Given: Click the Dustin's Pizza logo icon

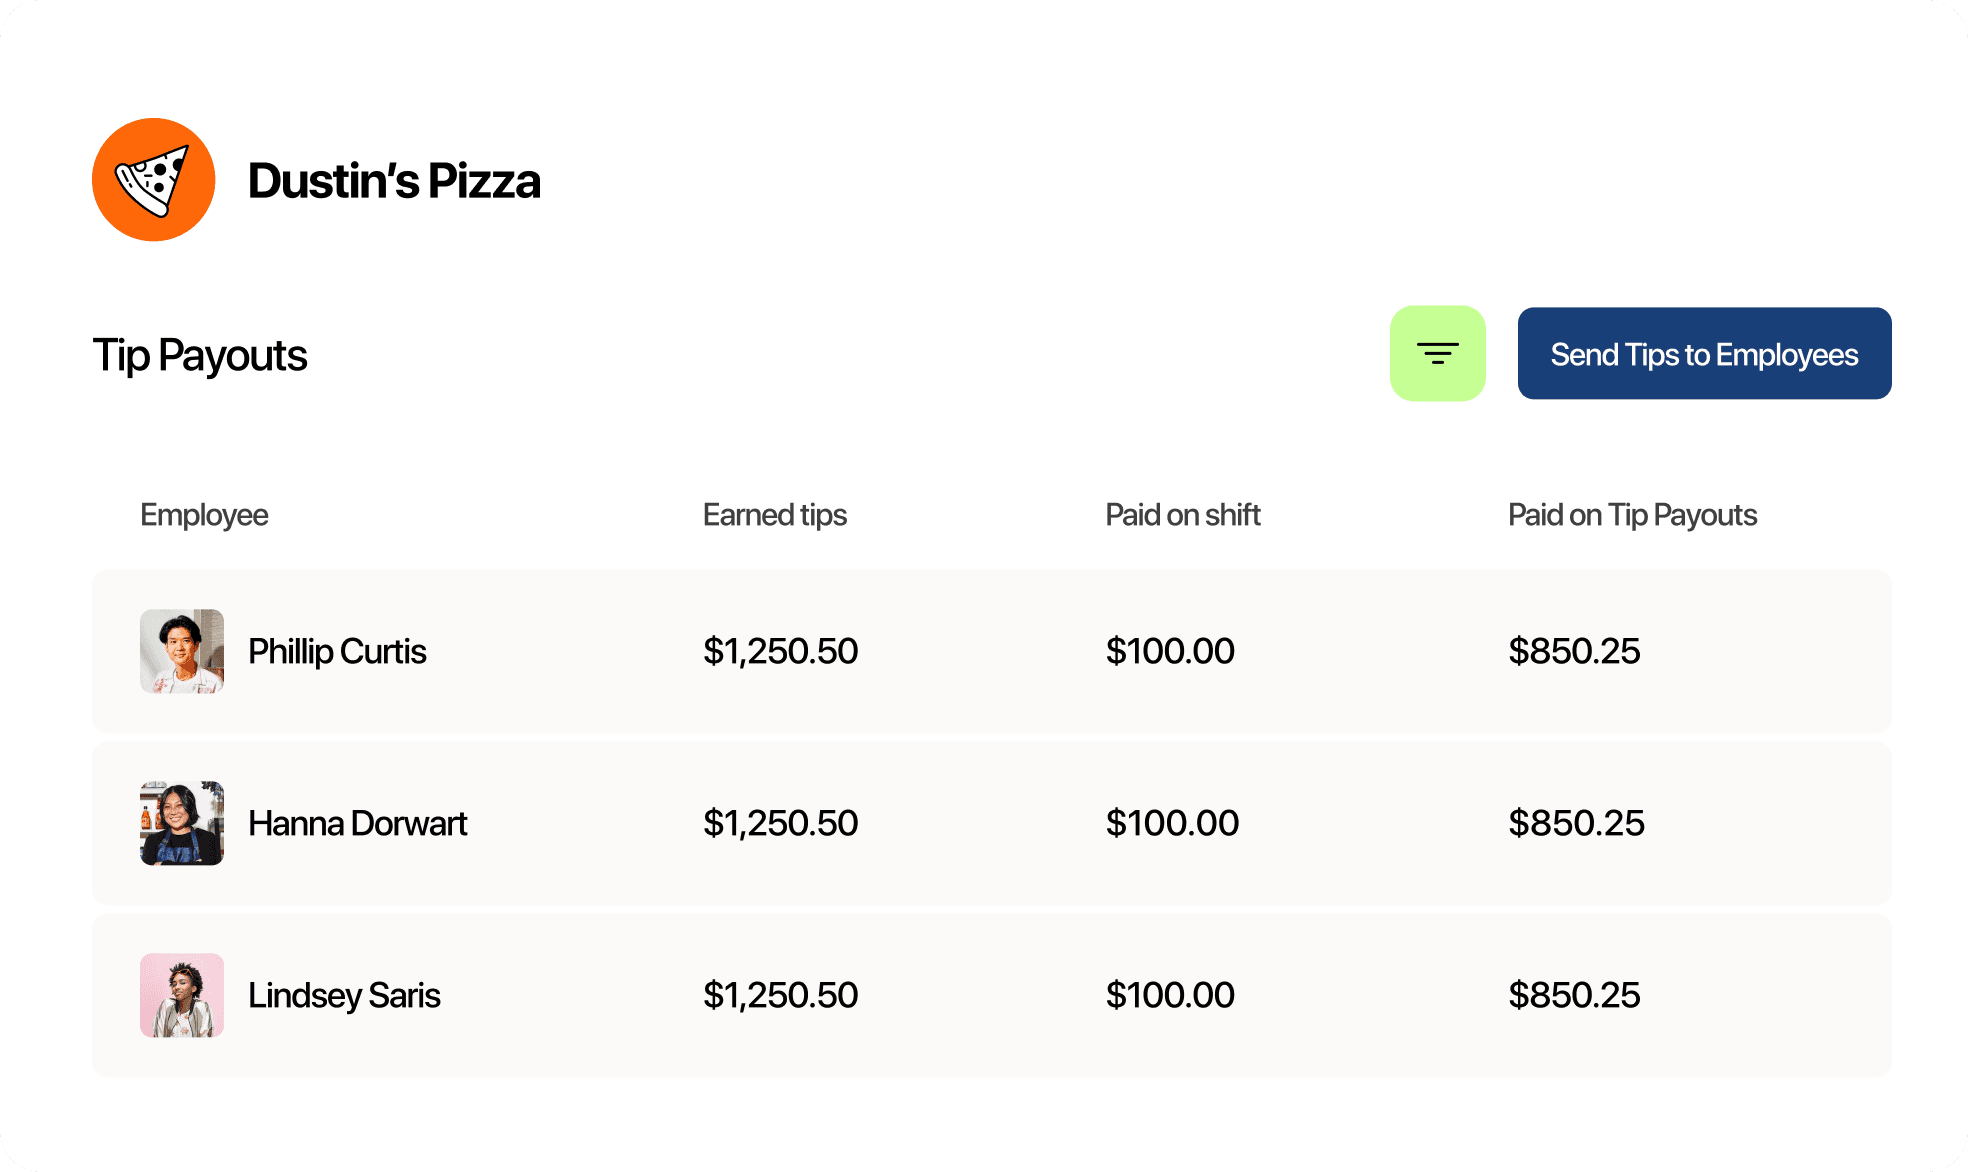Looking at the screenshot, I should pyautogui.click(x=153, y=179).
